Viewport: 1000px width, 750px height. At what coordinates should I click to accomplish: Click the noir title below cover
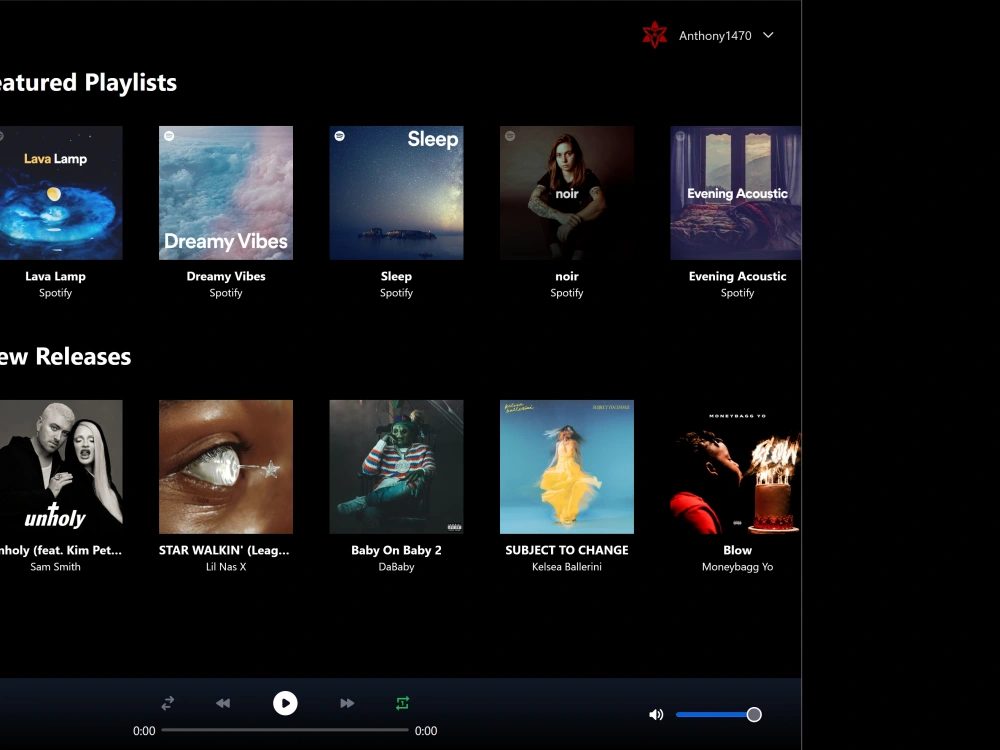click(567, 276)
